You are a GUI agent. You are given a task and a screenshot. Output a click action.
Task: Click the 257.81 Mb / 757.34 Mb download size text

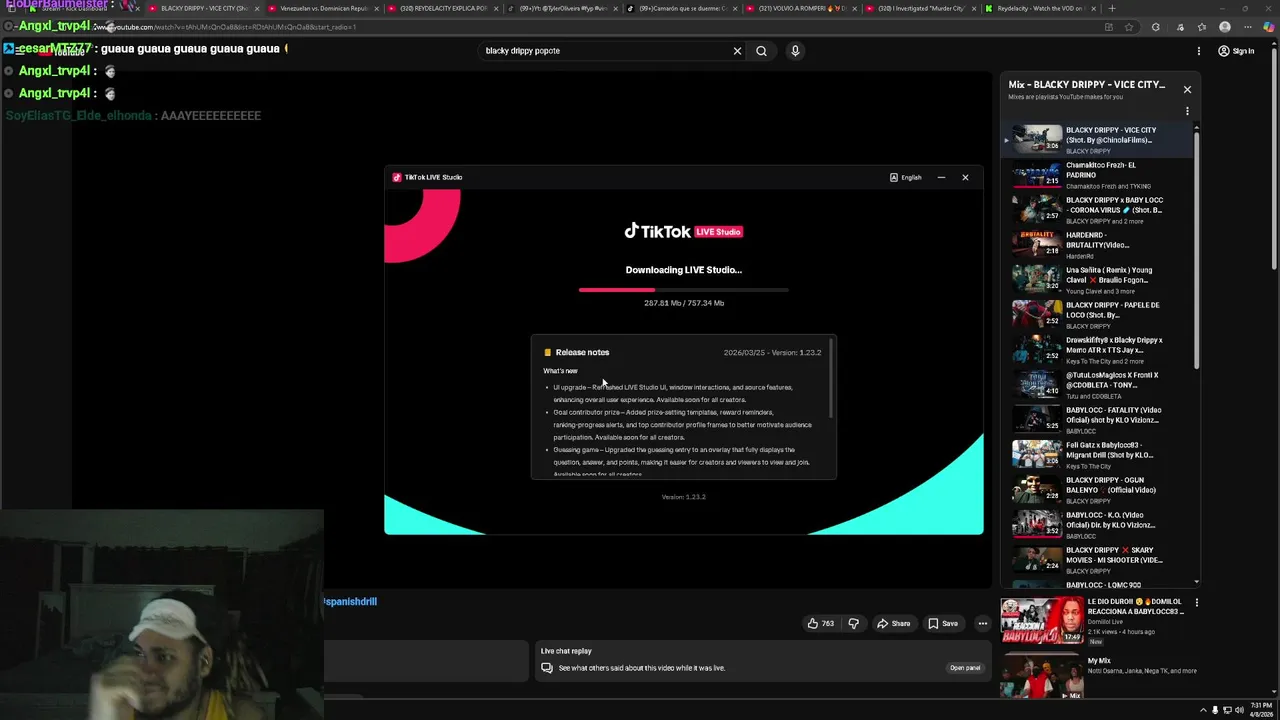[x=684, y=303]
